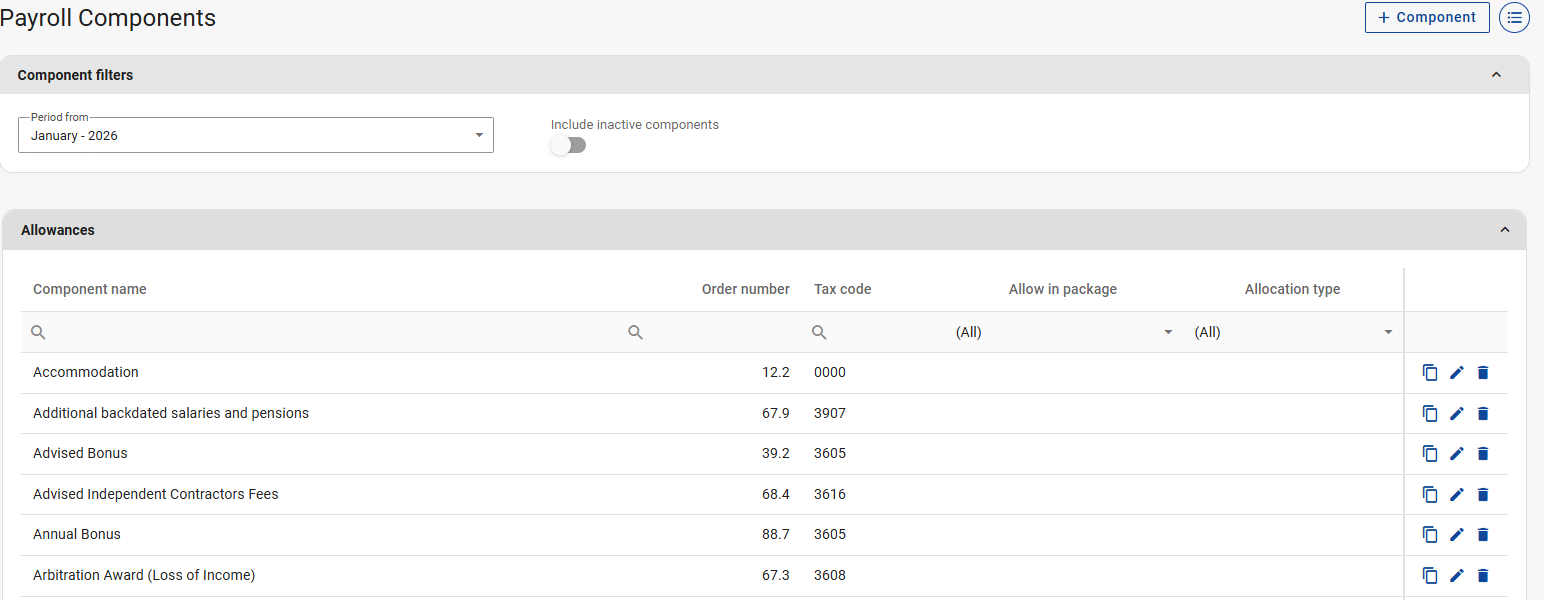
Task: Delete the Advised Bonus component
Action: tap(1483, 453)
